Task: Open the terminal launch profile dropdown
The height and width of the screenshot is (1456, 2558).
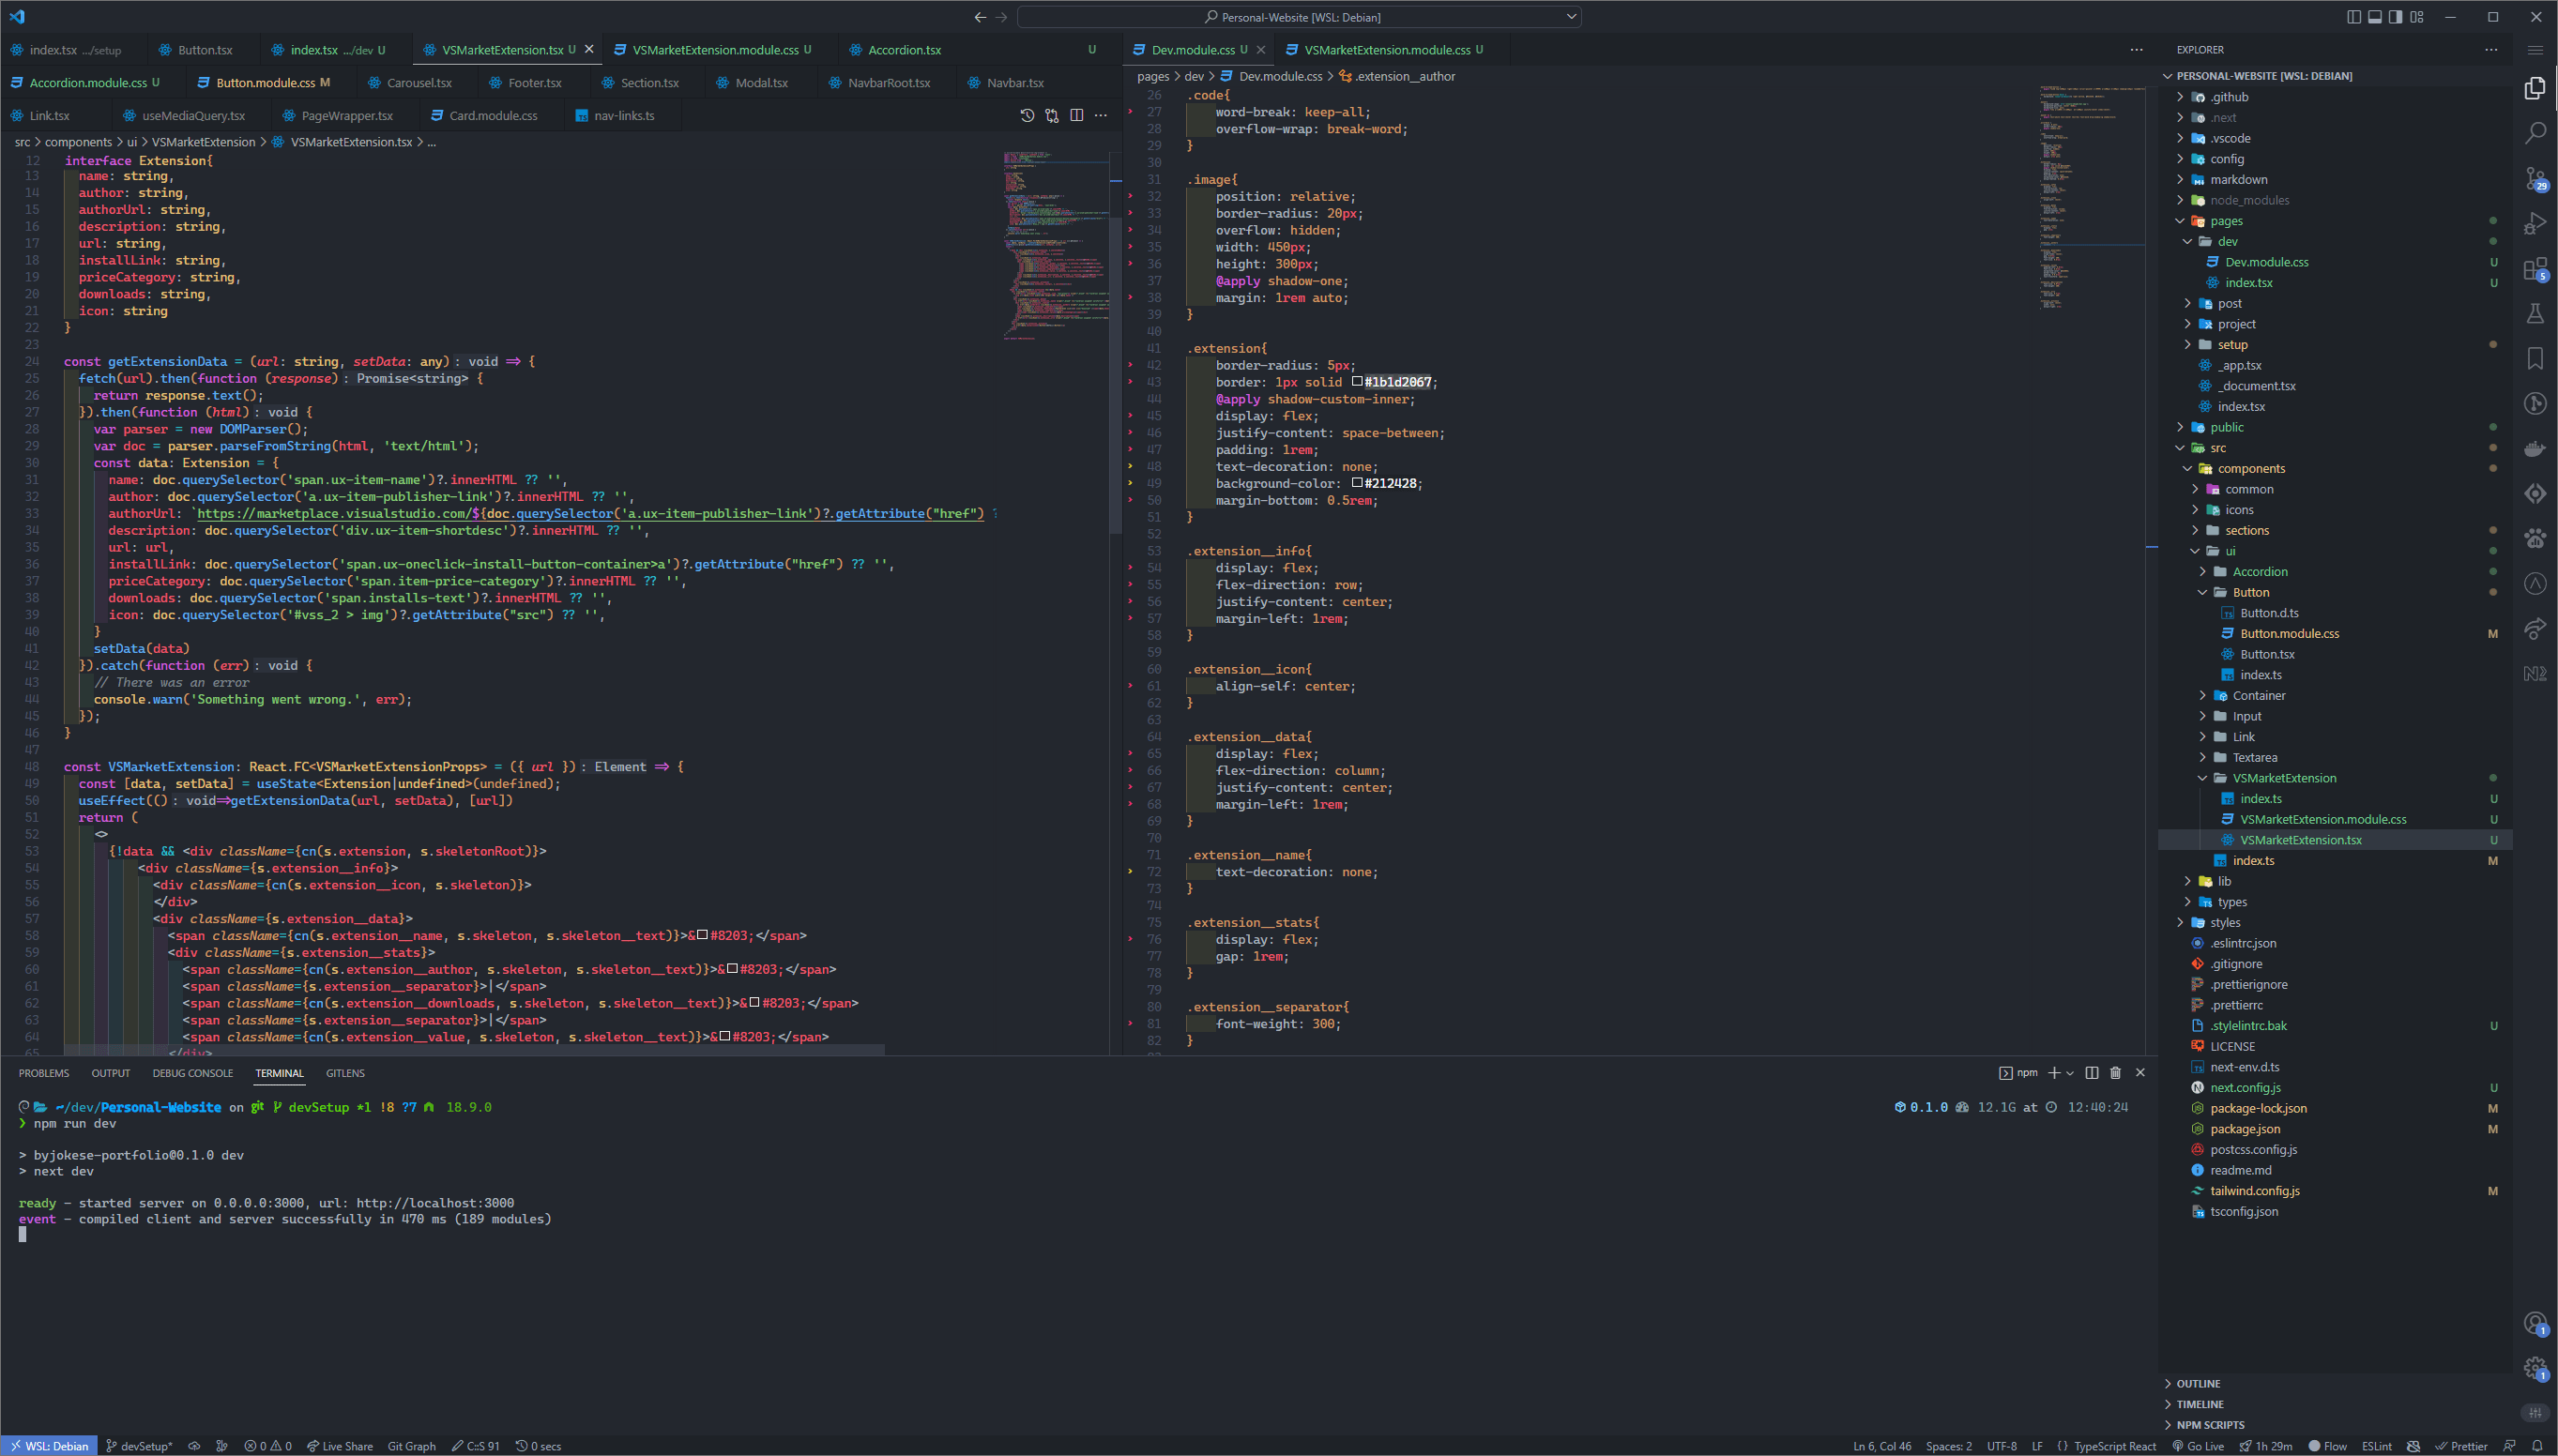Action: point(2070,1072)
